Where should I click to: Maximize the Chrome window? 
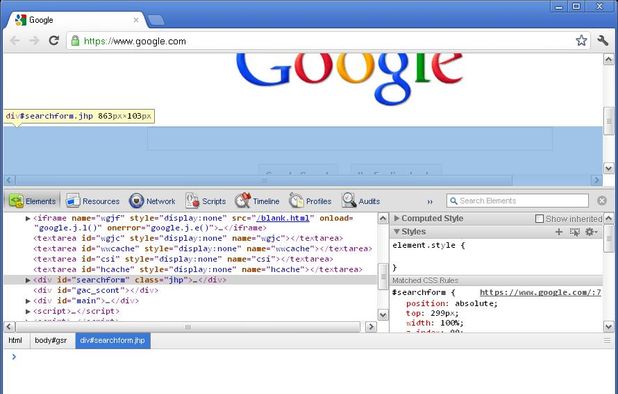pos(577,6)
